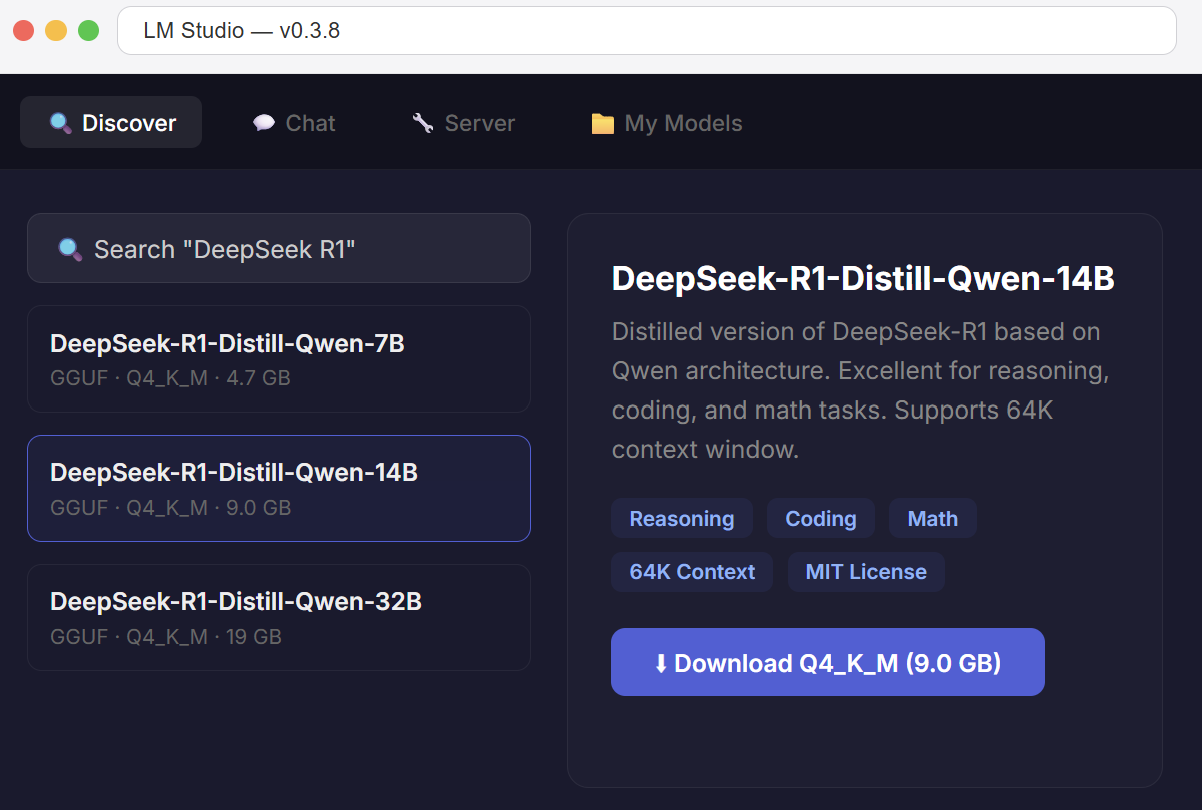The width and height of the screenshot is (1202, 810).
Task: Select the DeepSeek-R1-Distill-Qwen-14B list entry
Action: coord(278,488)
